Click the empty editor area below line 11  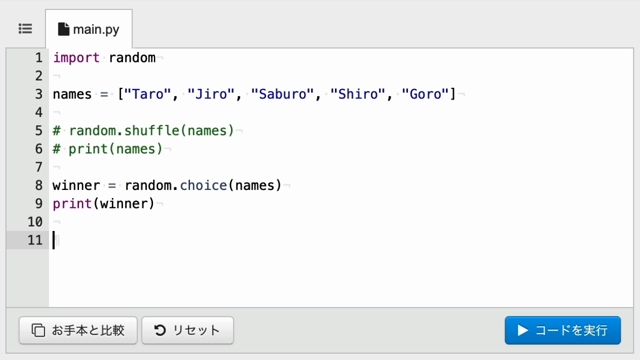pos(341,278)
